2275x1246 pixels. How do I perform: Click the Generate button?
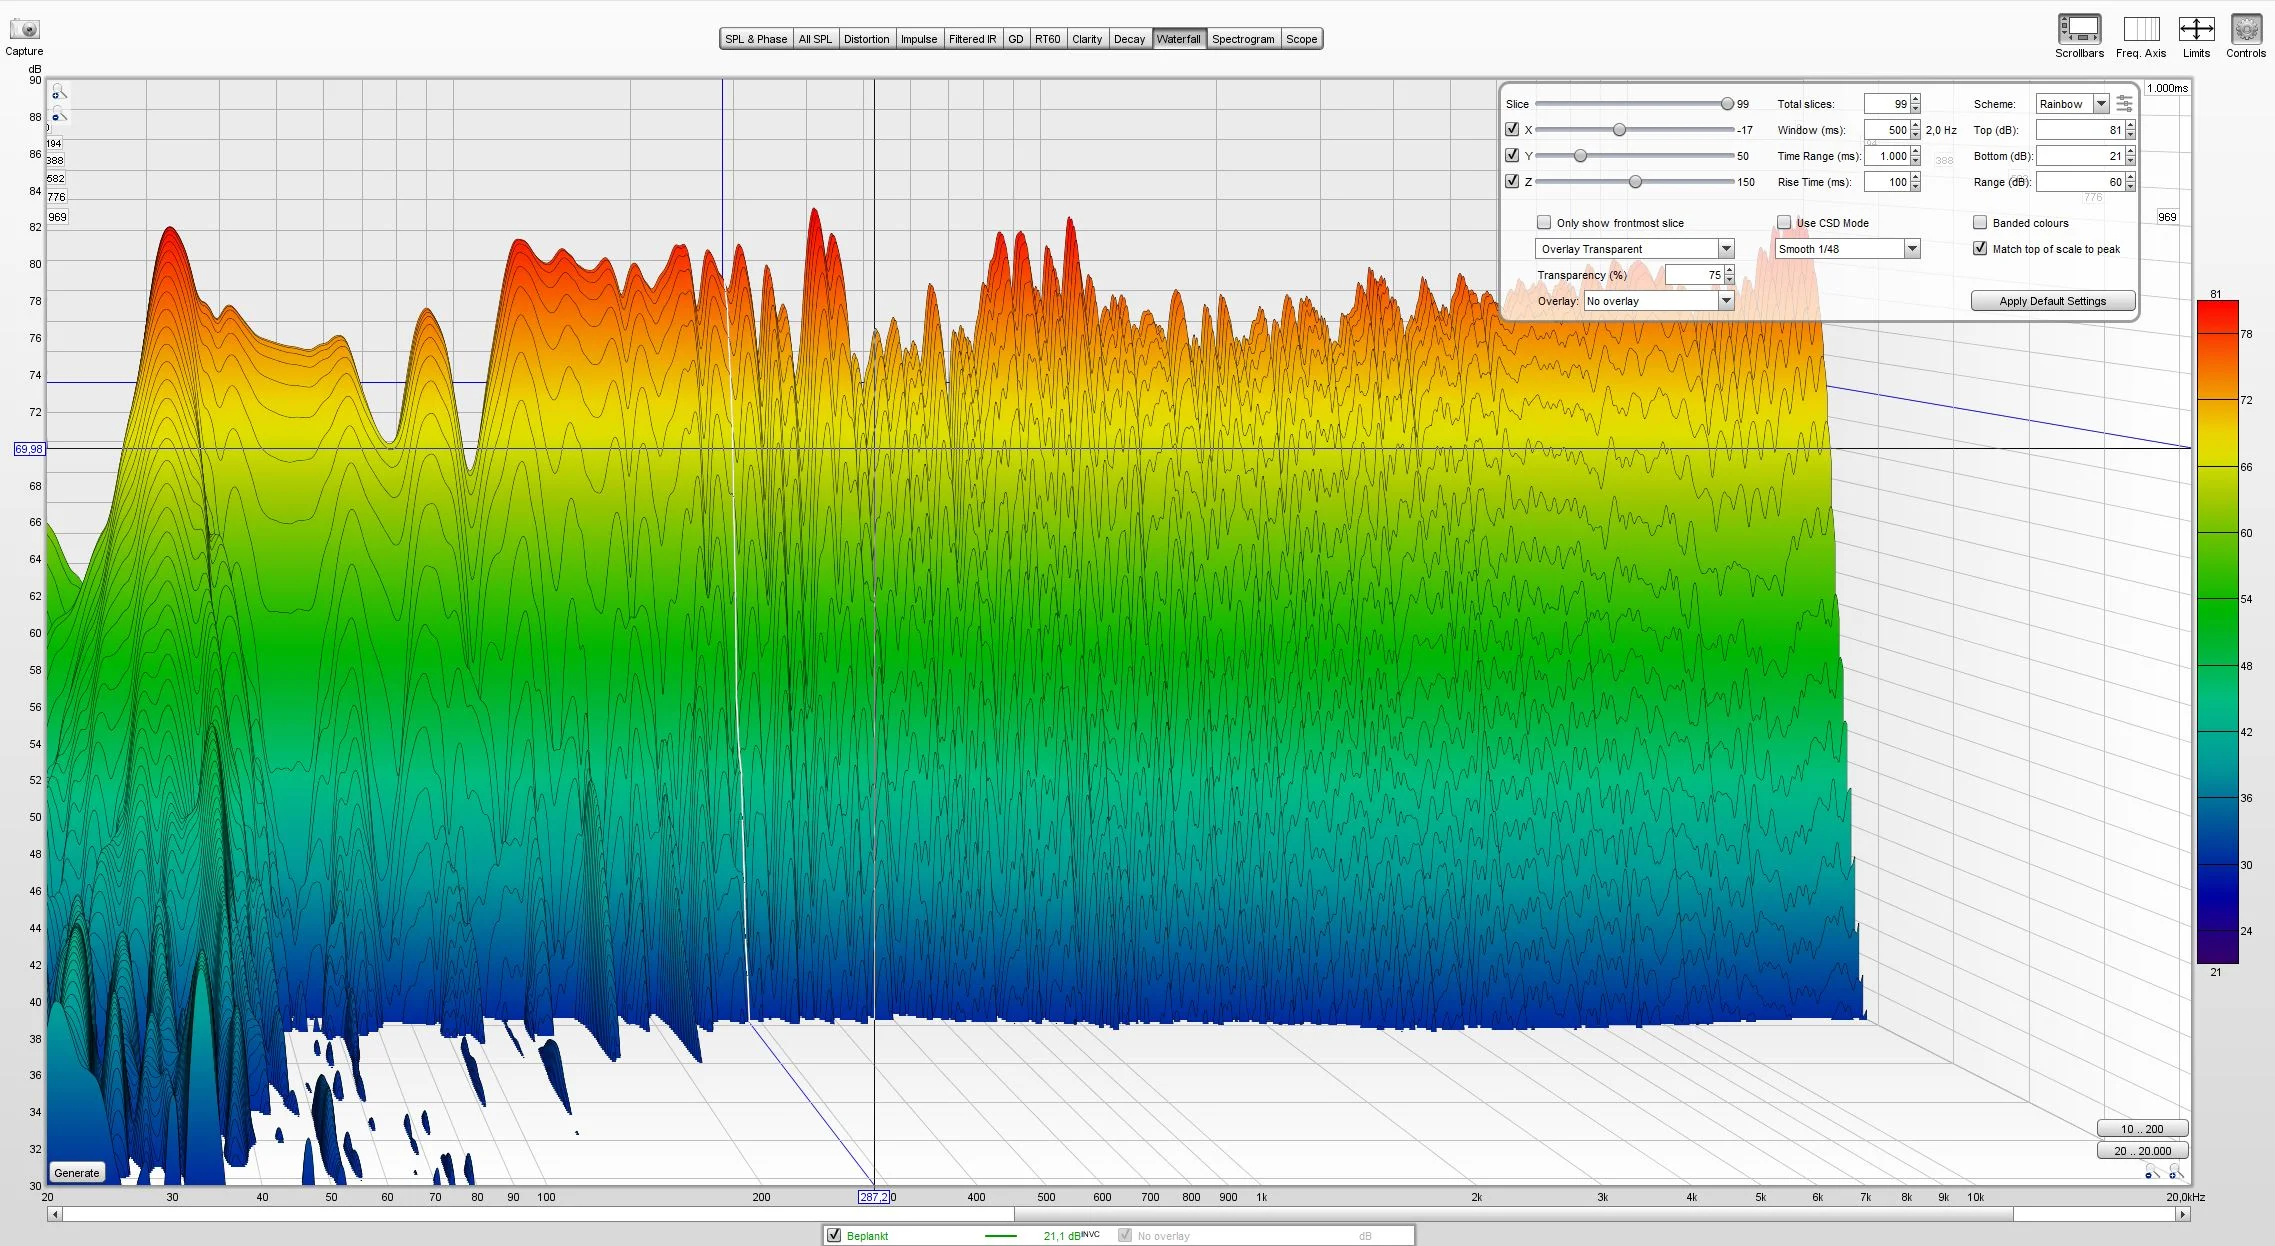coord(77,1173)
